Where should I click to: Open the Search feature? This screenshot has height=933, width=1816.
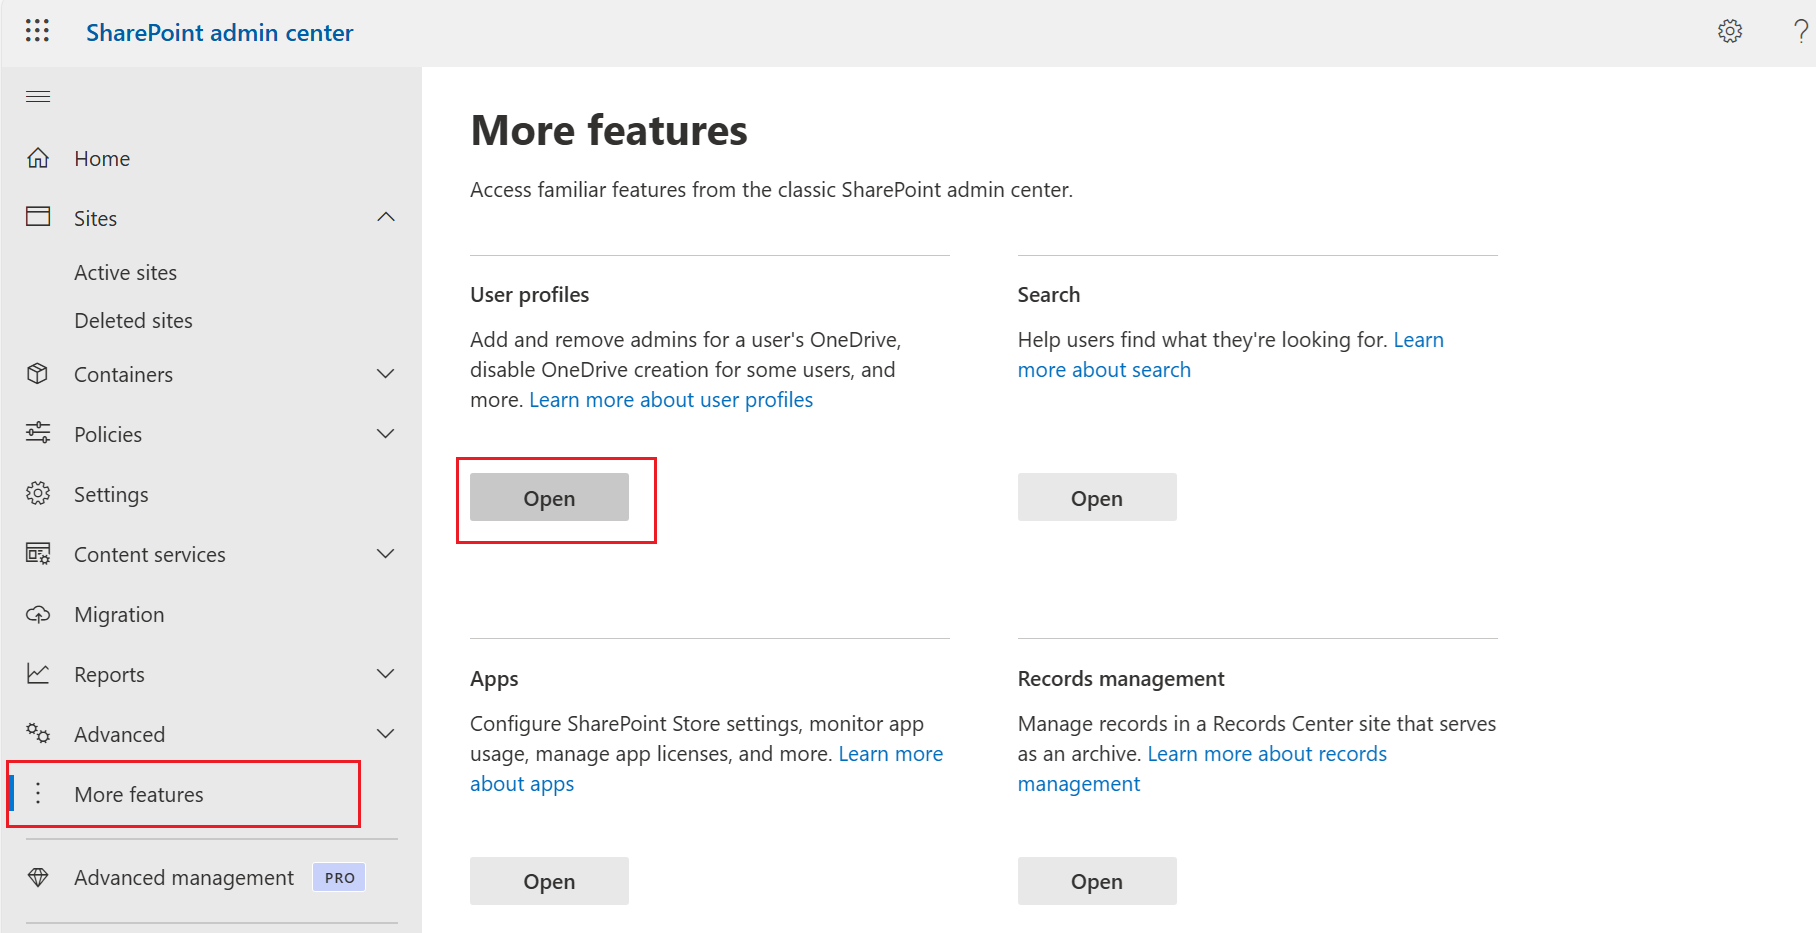coord(1097,497)
